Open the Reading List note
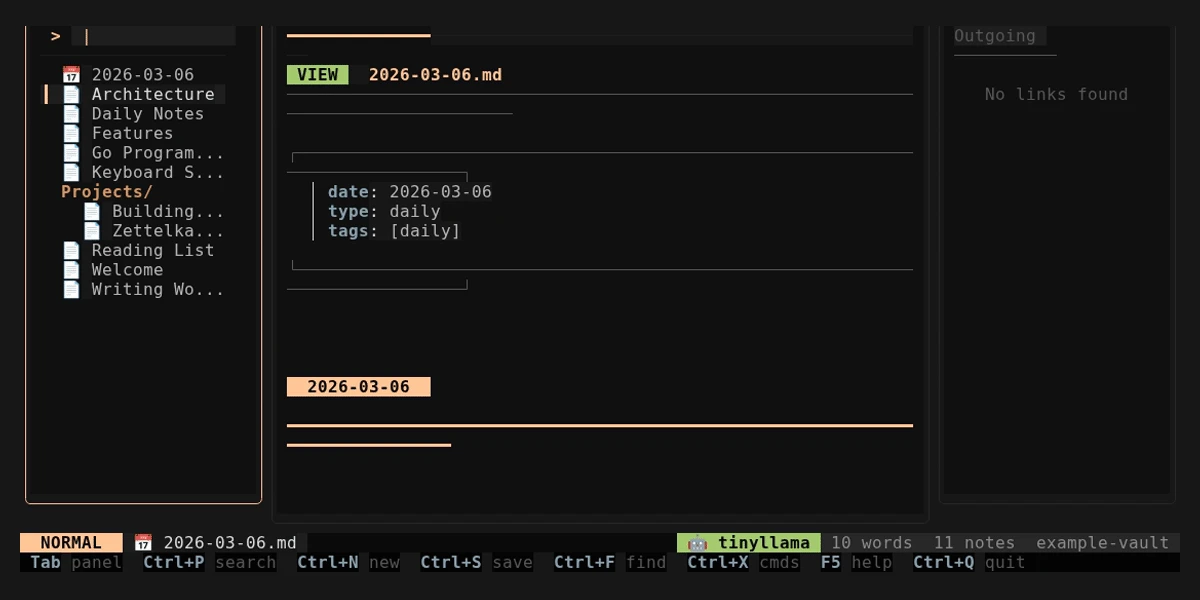The height and width of the screenshot is (600, 1200). point(153,250)
